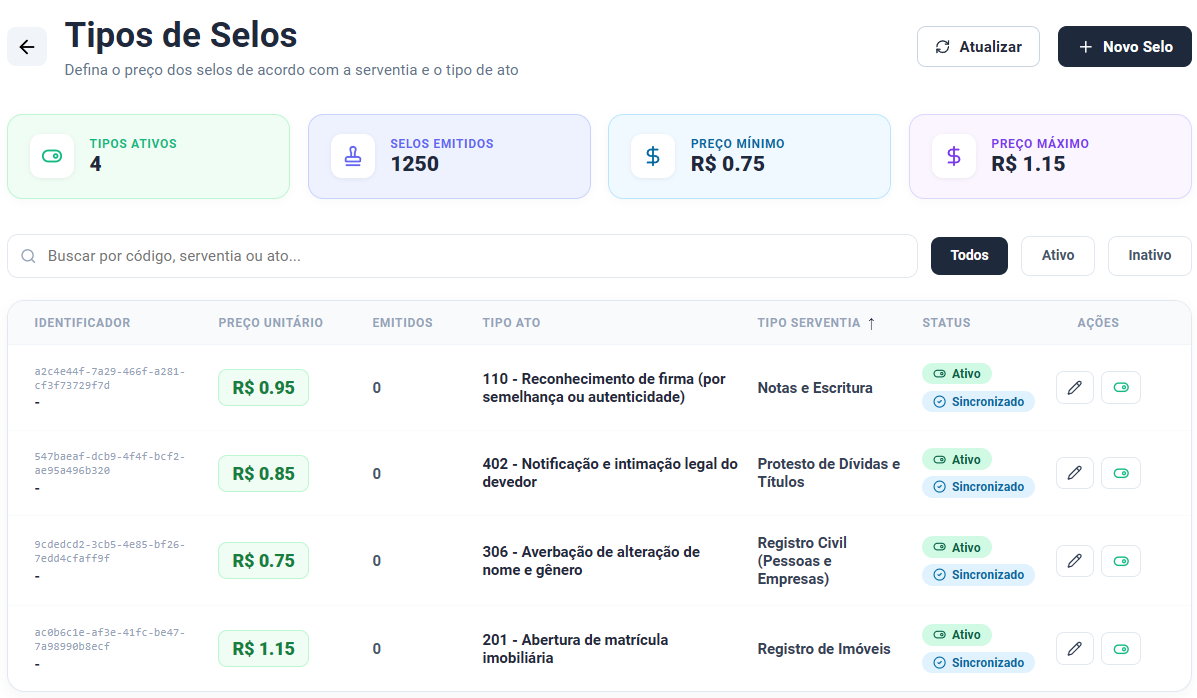Screen dimensions: 1197x698
Task: Click the Ativo badge in the R$ 1.15 row
Action: point(957,635)
